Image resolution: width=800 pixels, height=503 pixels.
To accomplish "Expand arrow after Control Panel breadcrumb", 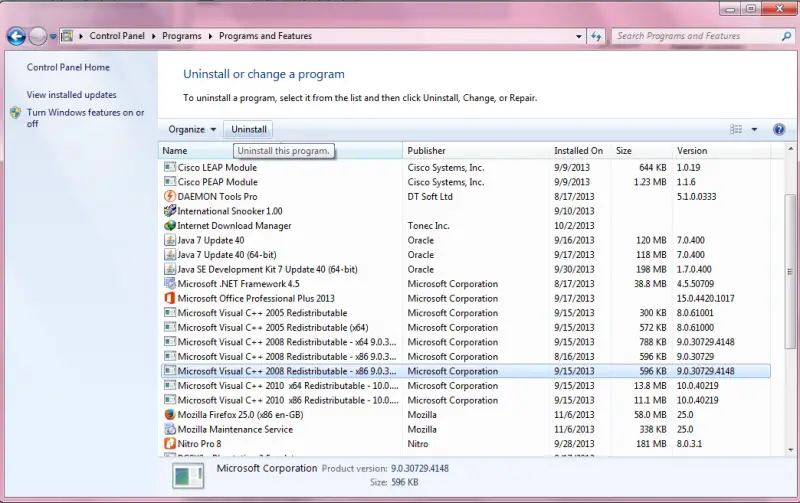I will (x=154, y=36).
